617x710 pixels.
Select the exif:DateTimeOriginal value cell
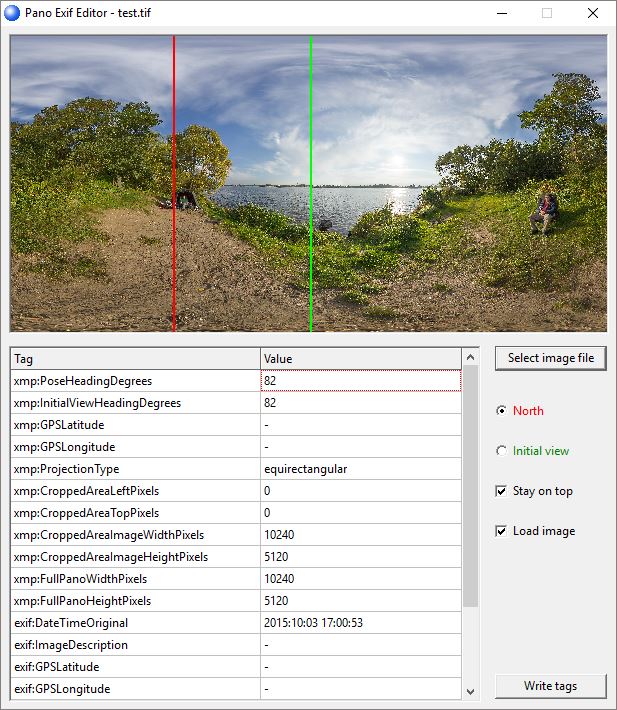click(360, 623)
